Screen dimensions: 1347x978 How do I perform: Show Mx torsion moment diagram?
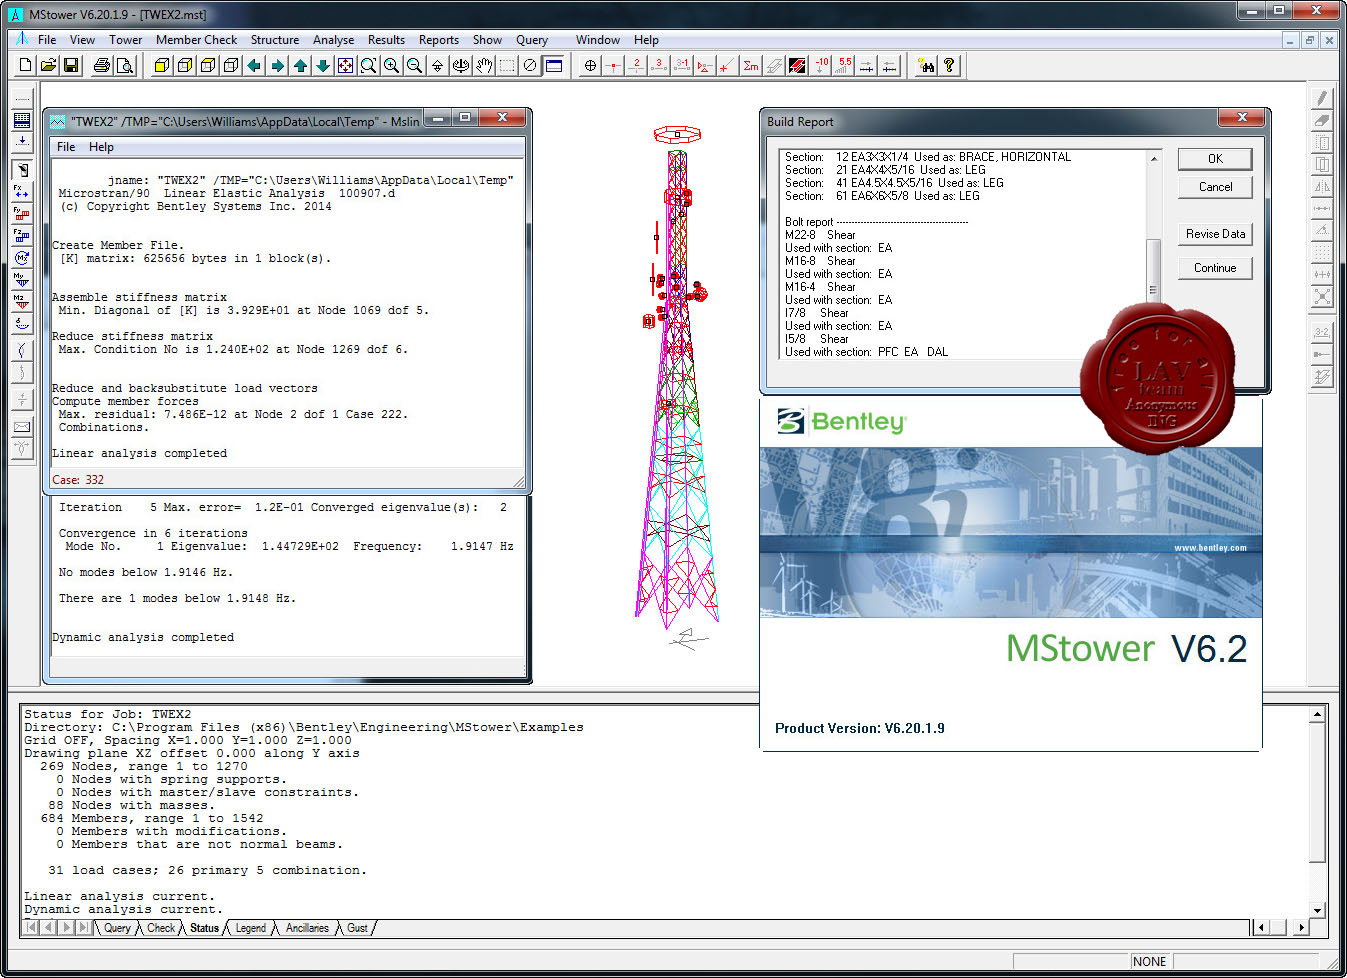(x=22, y=257)
